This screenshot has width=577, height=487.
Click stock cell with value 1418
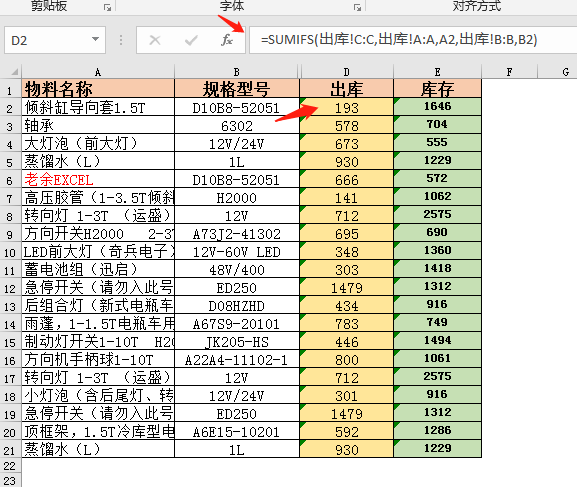[x=438, y=269]
